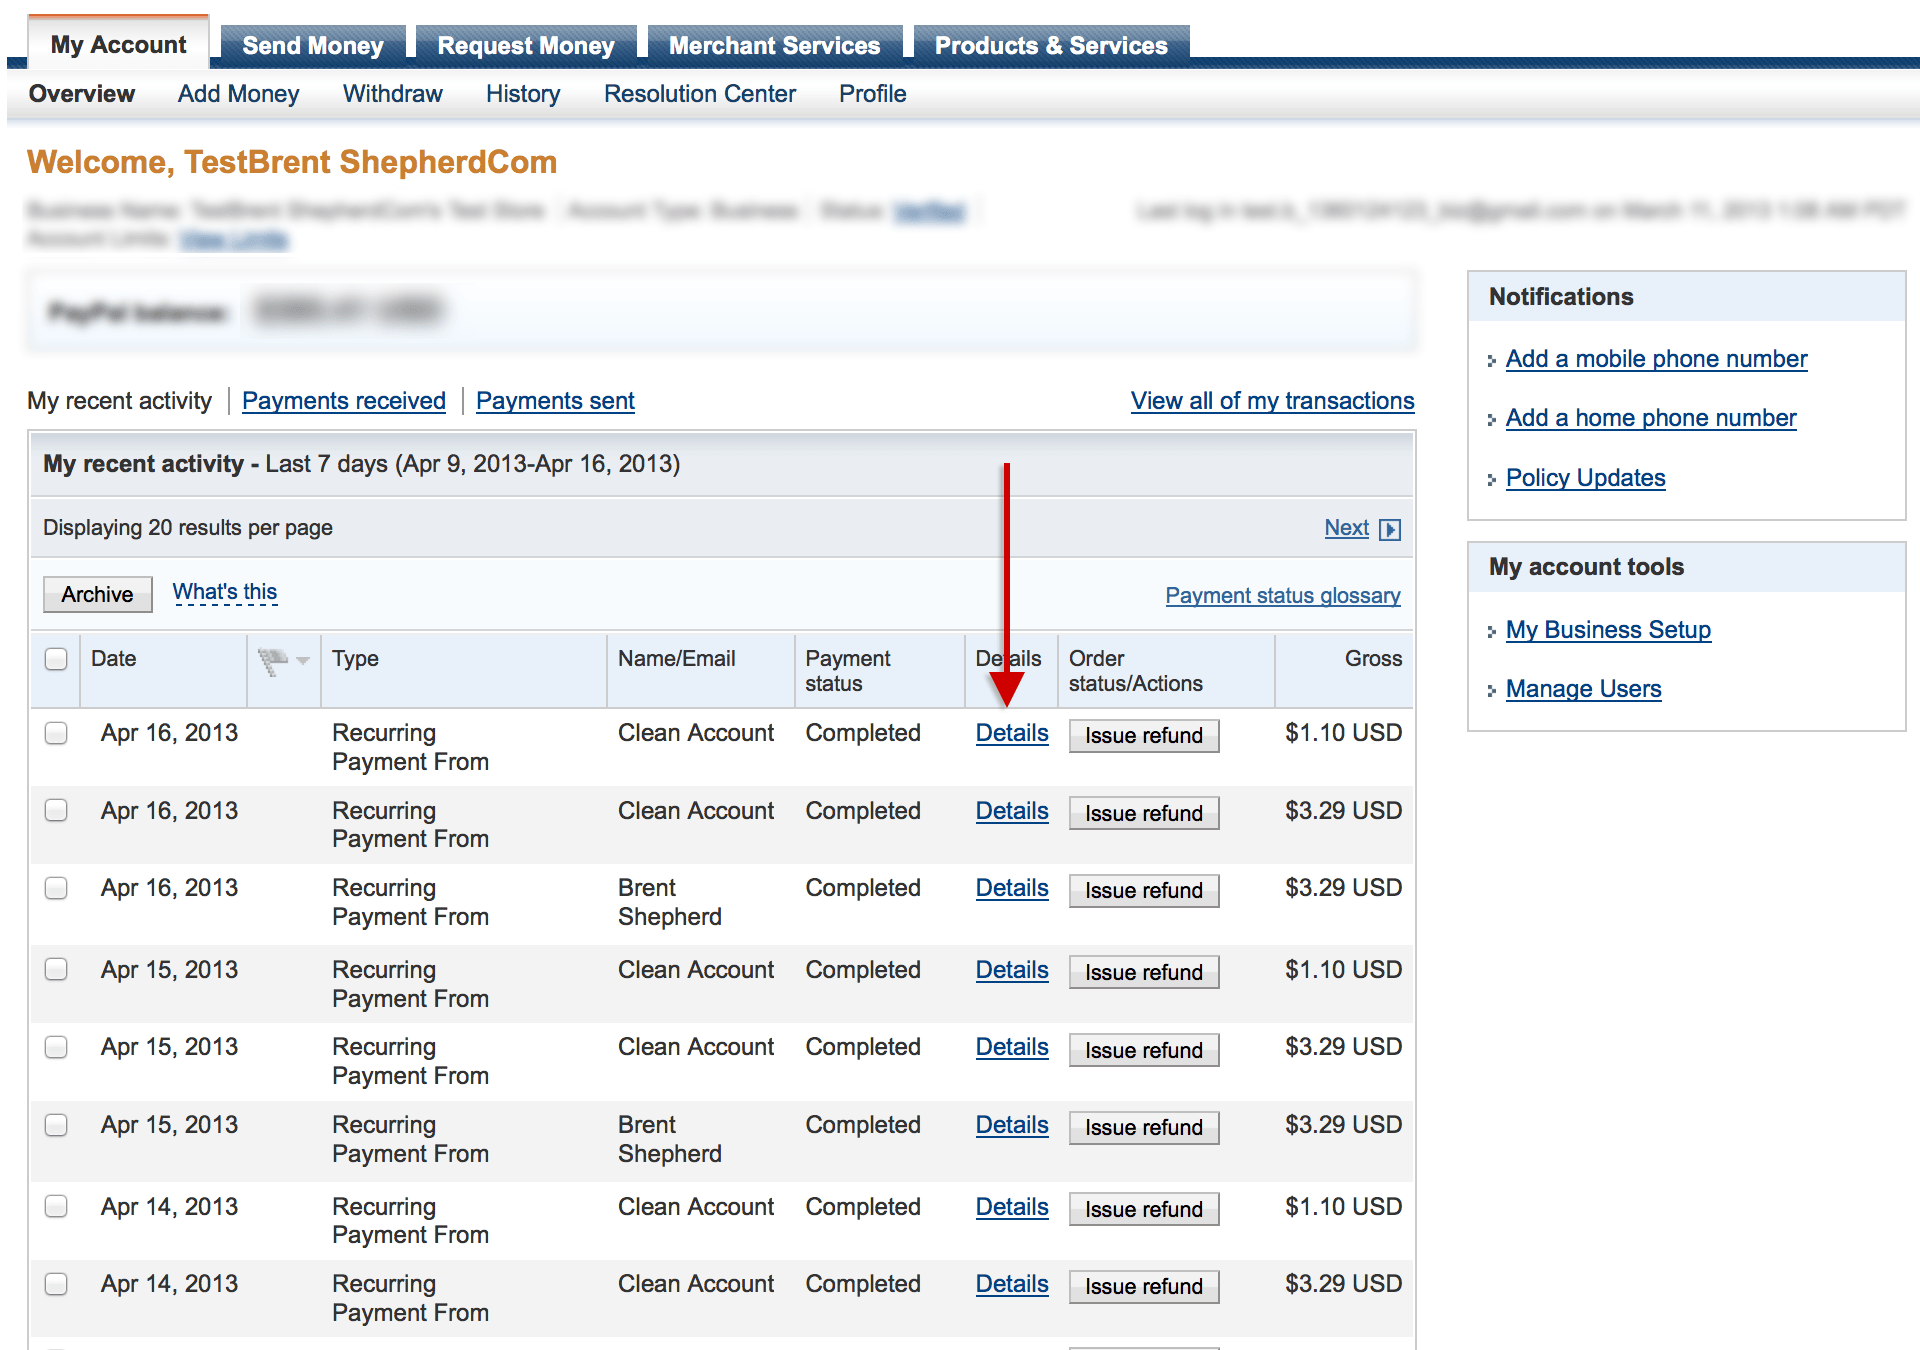Open the Date column sort dropdown arrow
Image resolution: width=1920 pixels, height=1350 pixels.
[x=303, y=661]
